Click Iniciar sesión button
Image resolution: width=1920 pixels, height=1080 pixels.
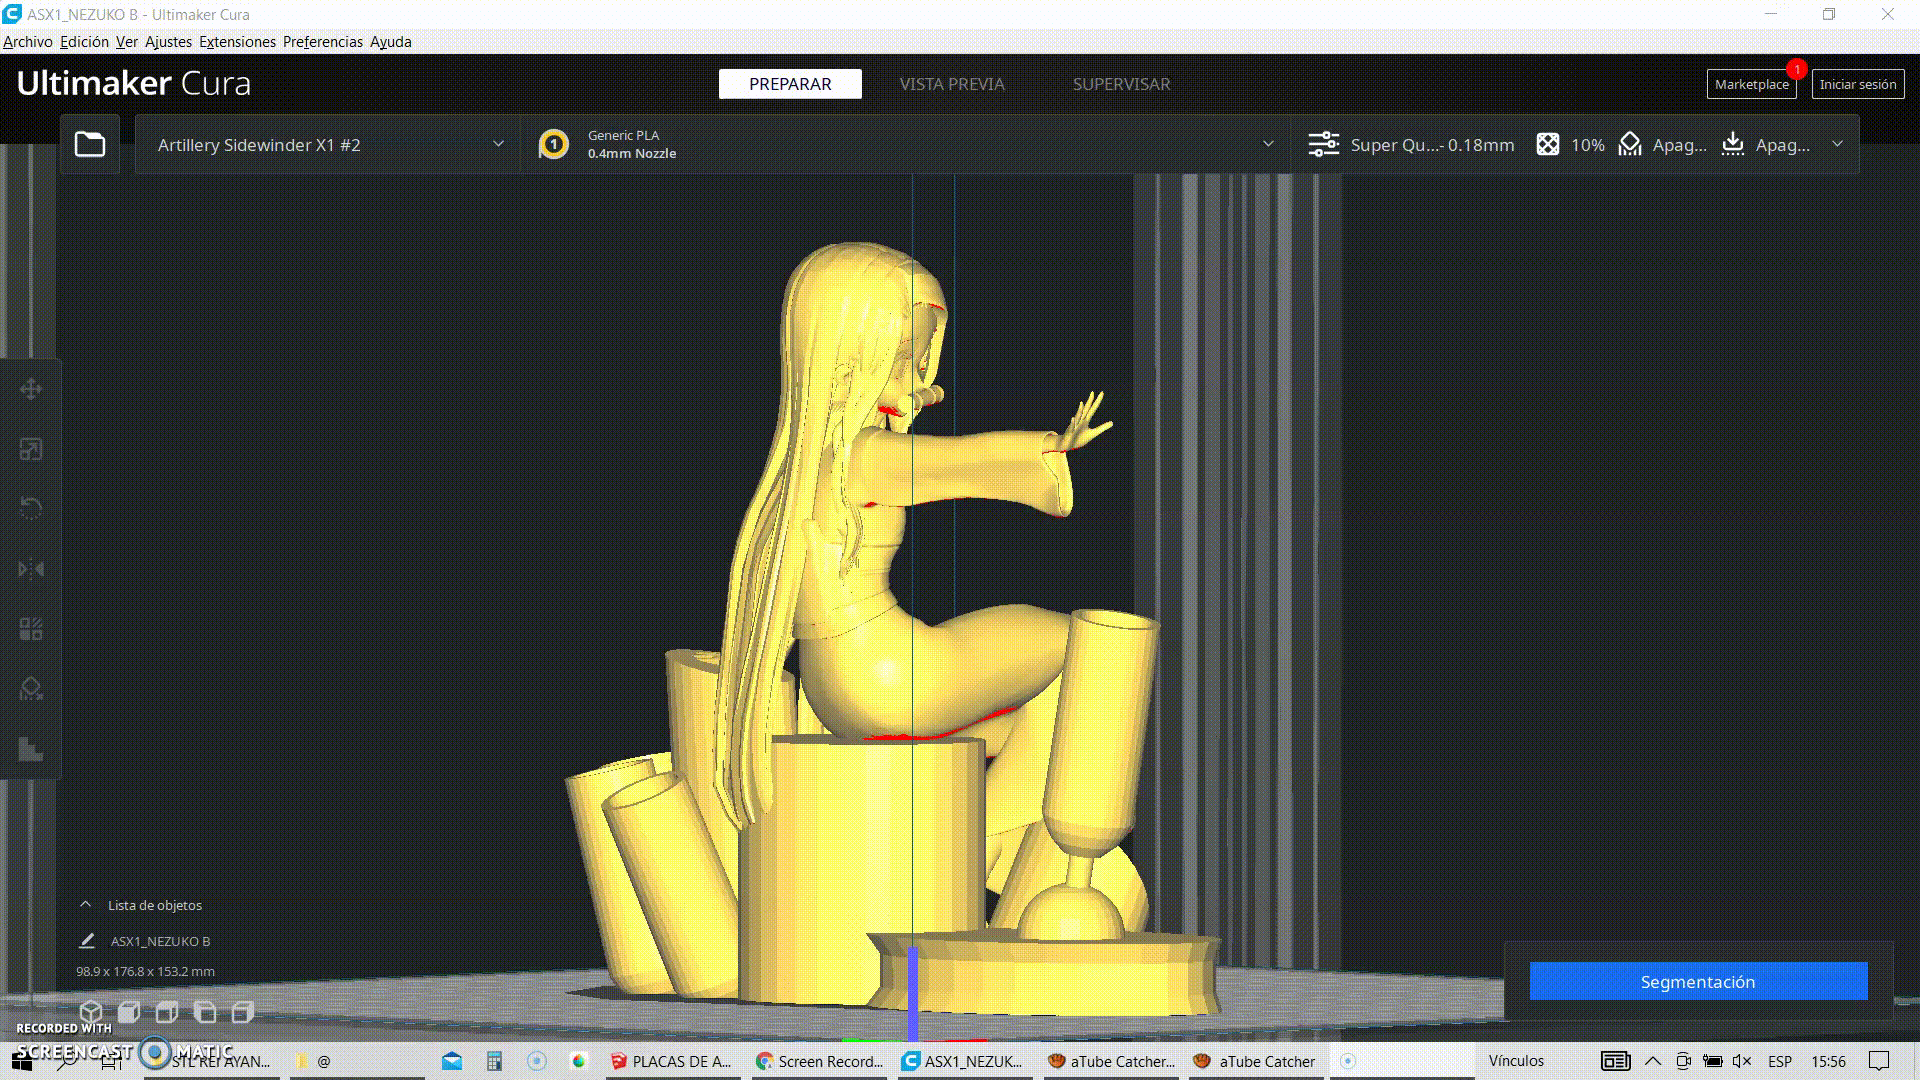pos(1857,85)
